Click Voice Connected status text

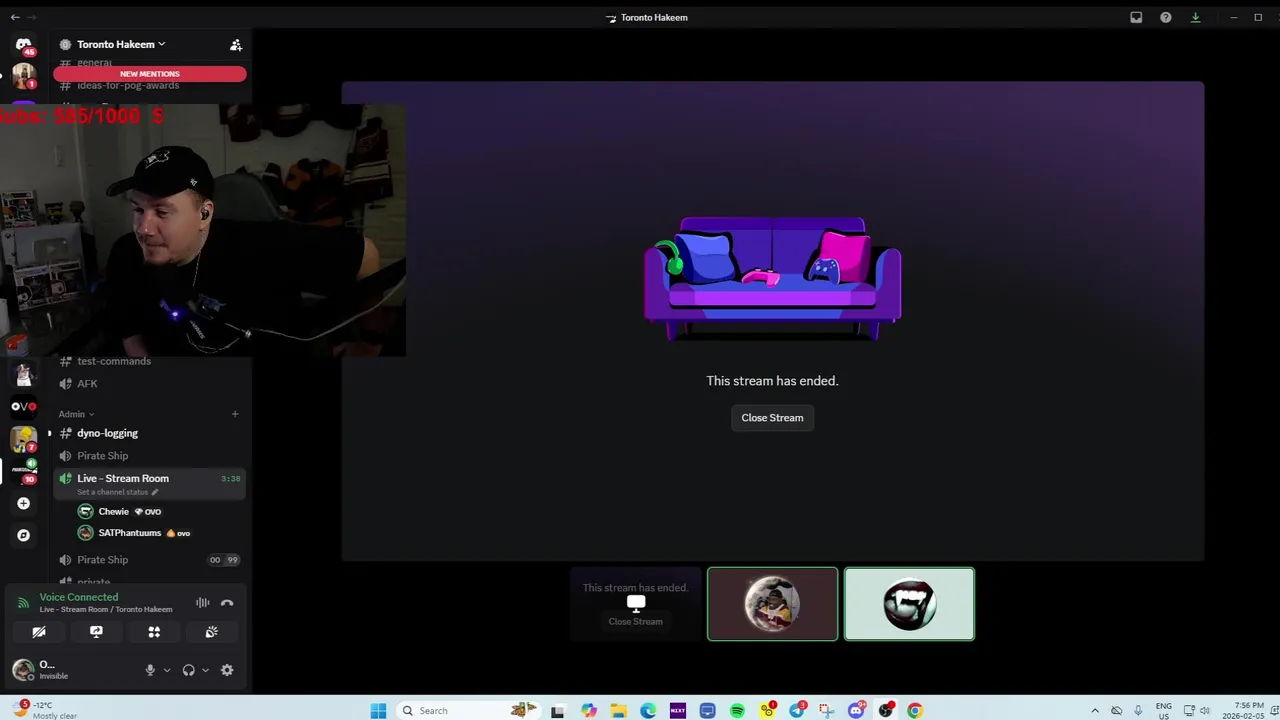[x=78, y=597]
